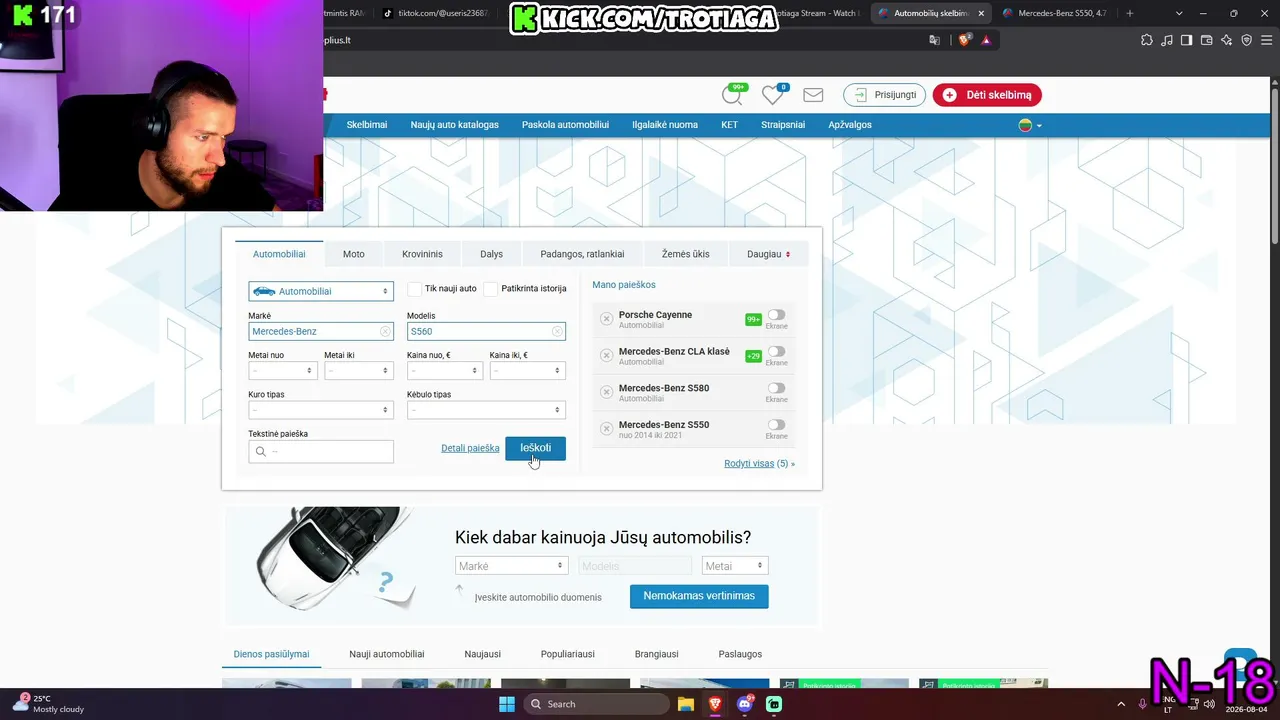
Task: Switch to the Krovininis search tab
Action: point(422,254)
